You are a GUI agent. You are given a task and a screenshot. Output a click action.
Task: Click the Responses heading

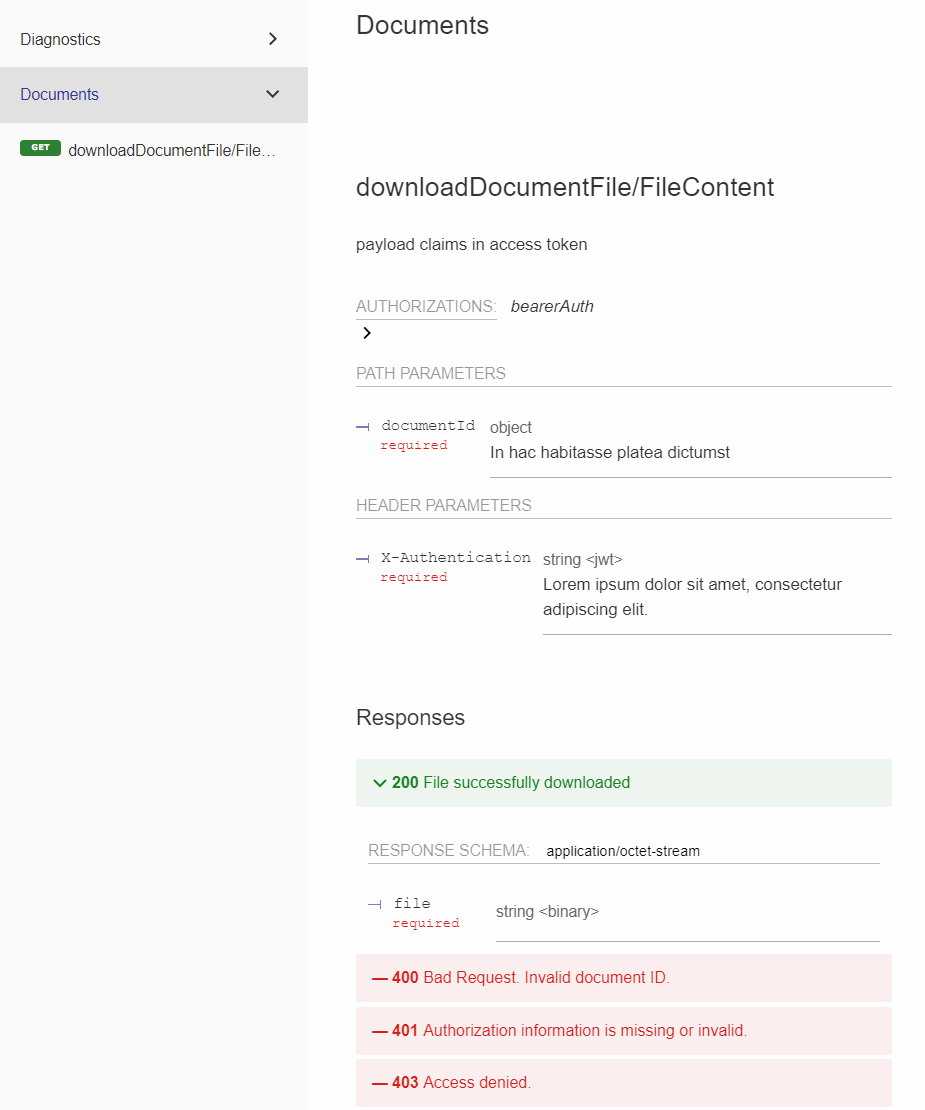[410, 717]
